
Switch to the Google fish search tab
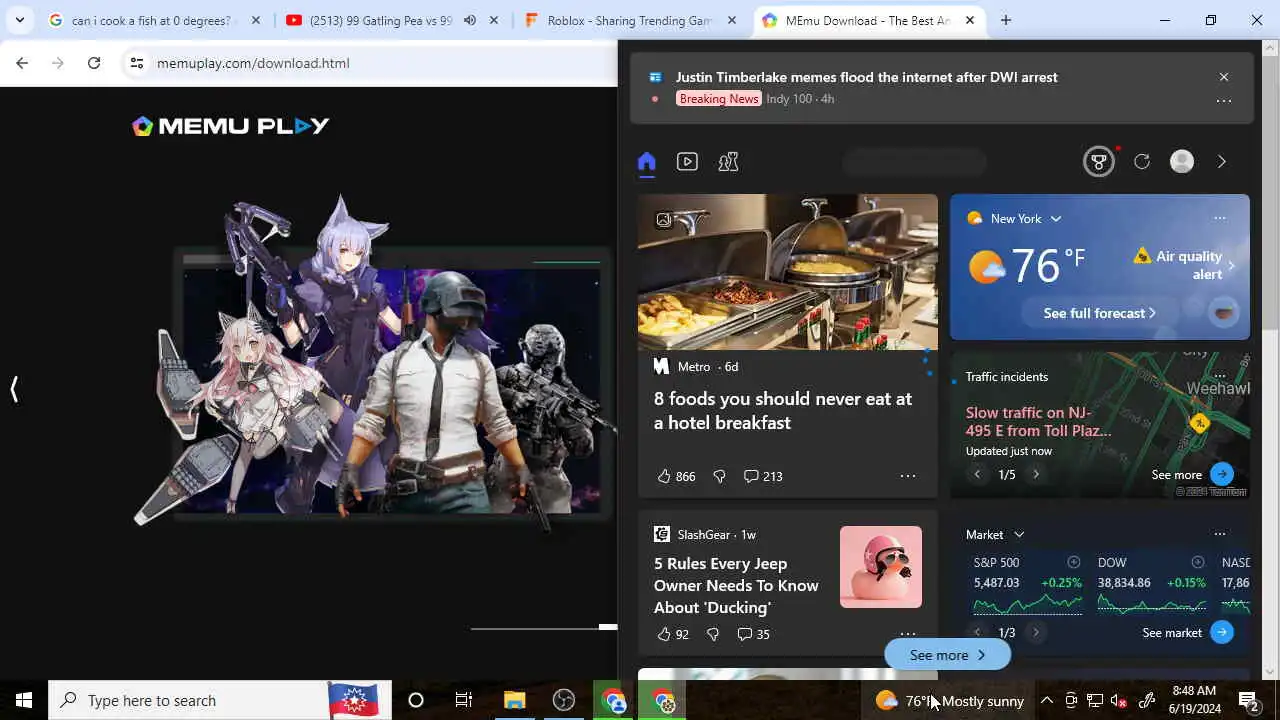[155, 20]
